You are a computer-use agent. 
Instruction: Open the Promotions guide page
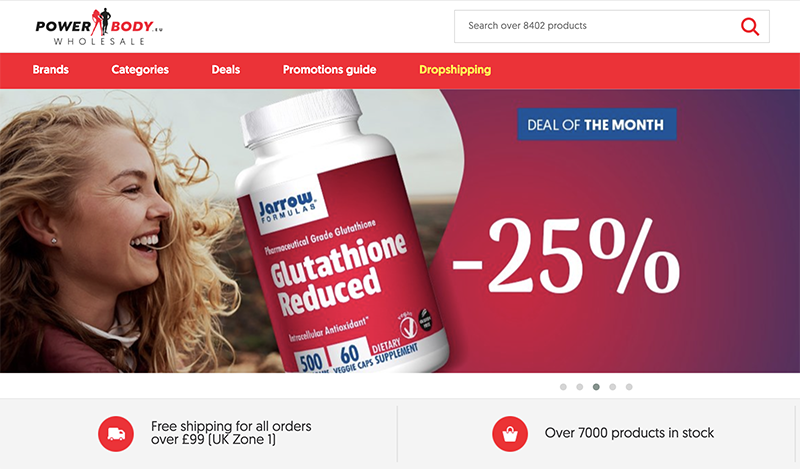coord(330,70)
